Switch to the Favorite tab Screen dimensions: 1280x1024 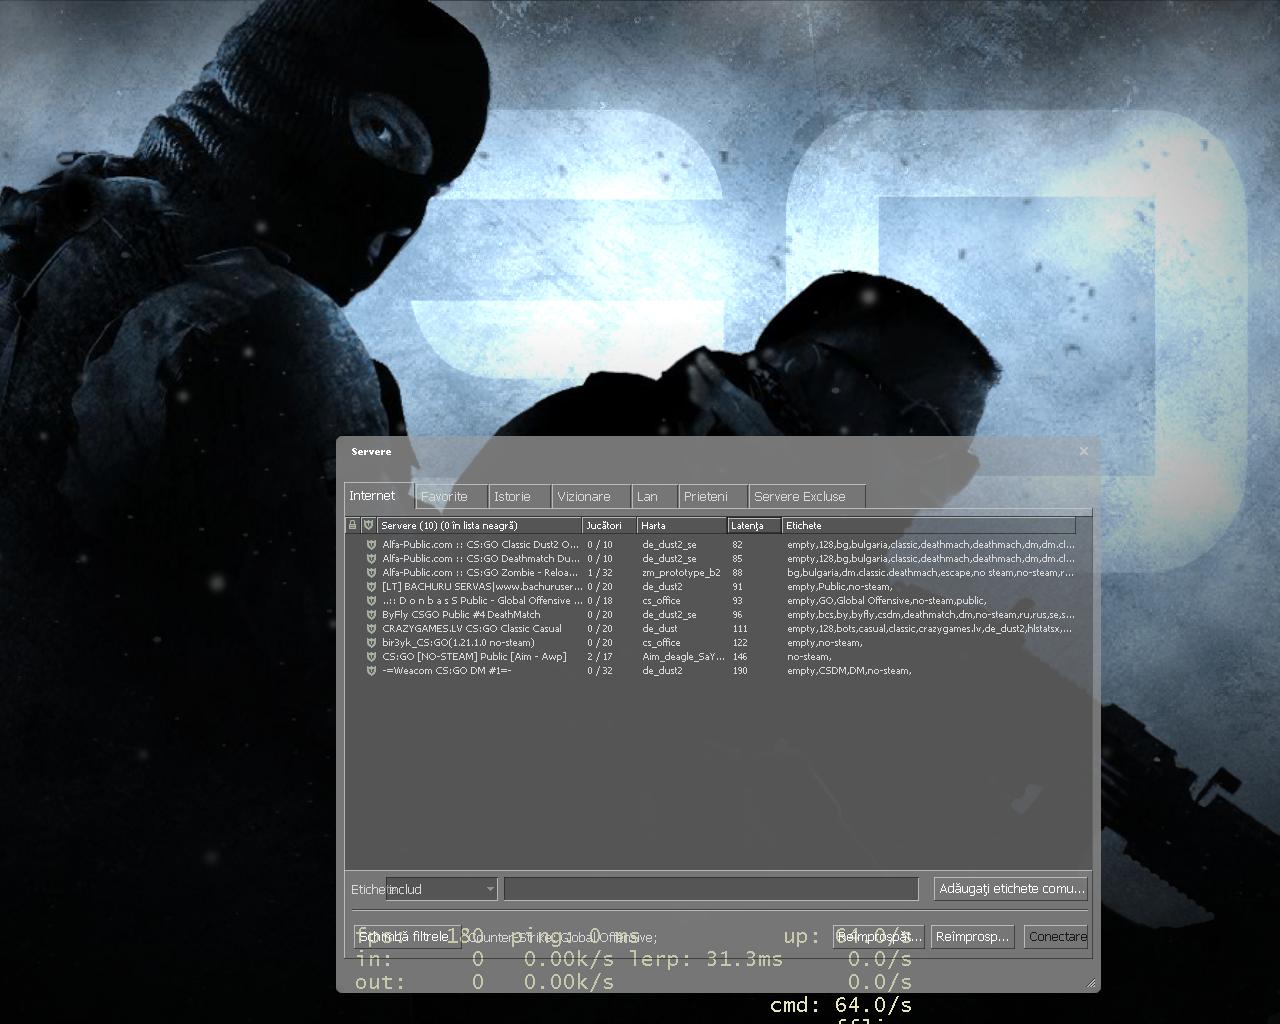click(444, 496)
